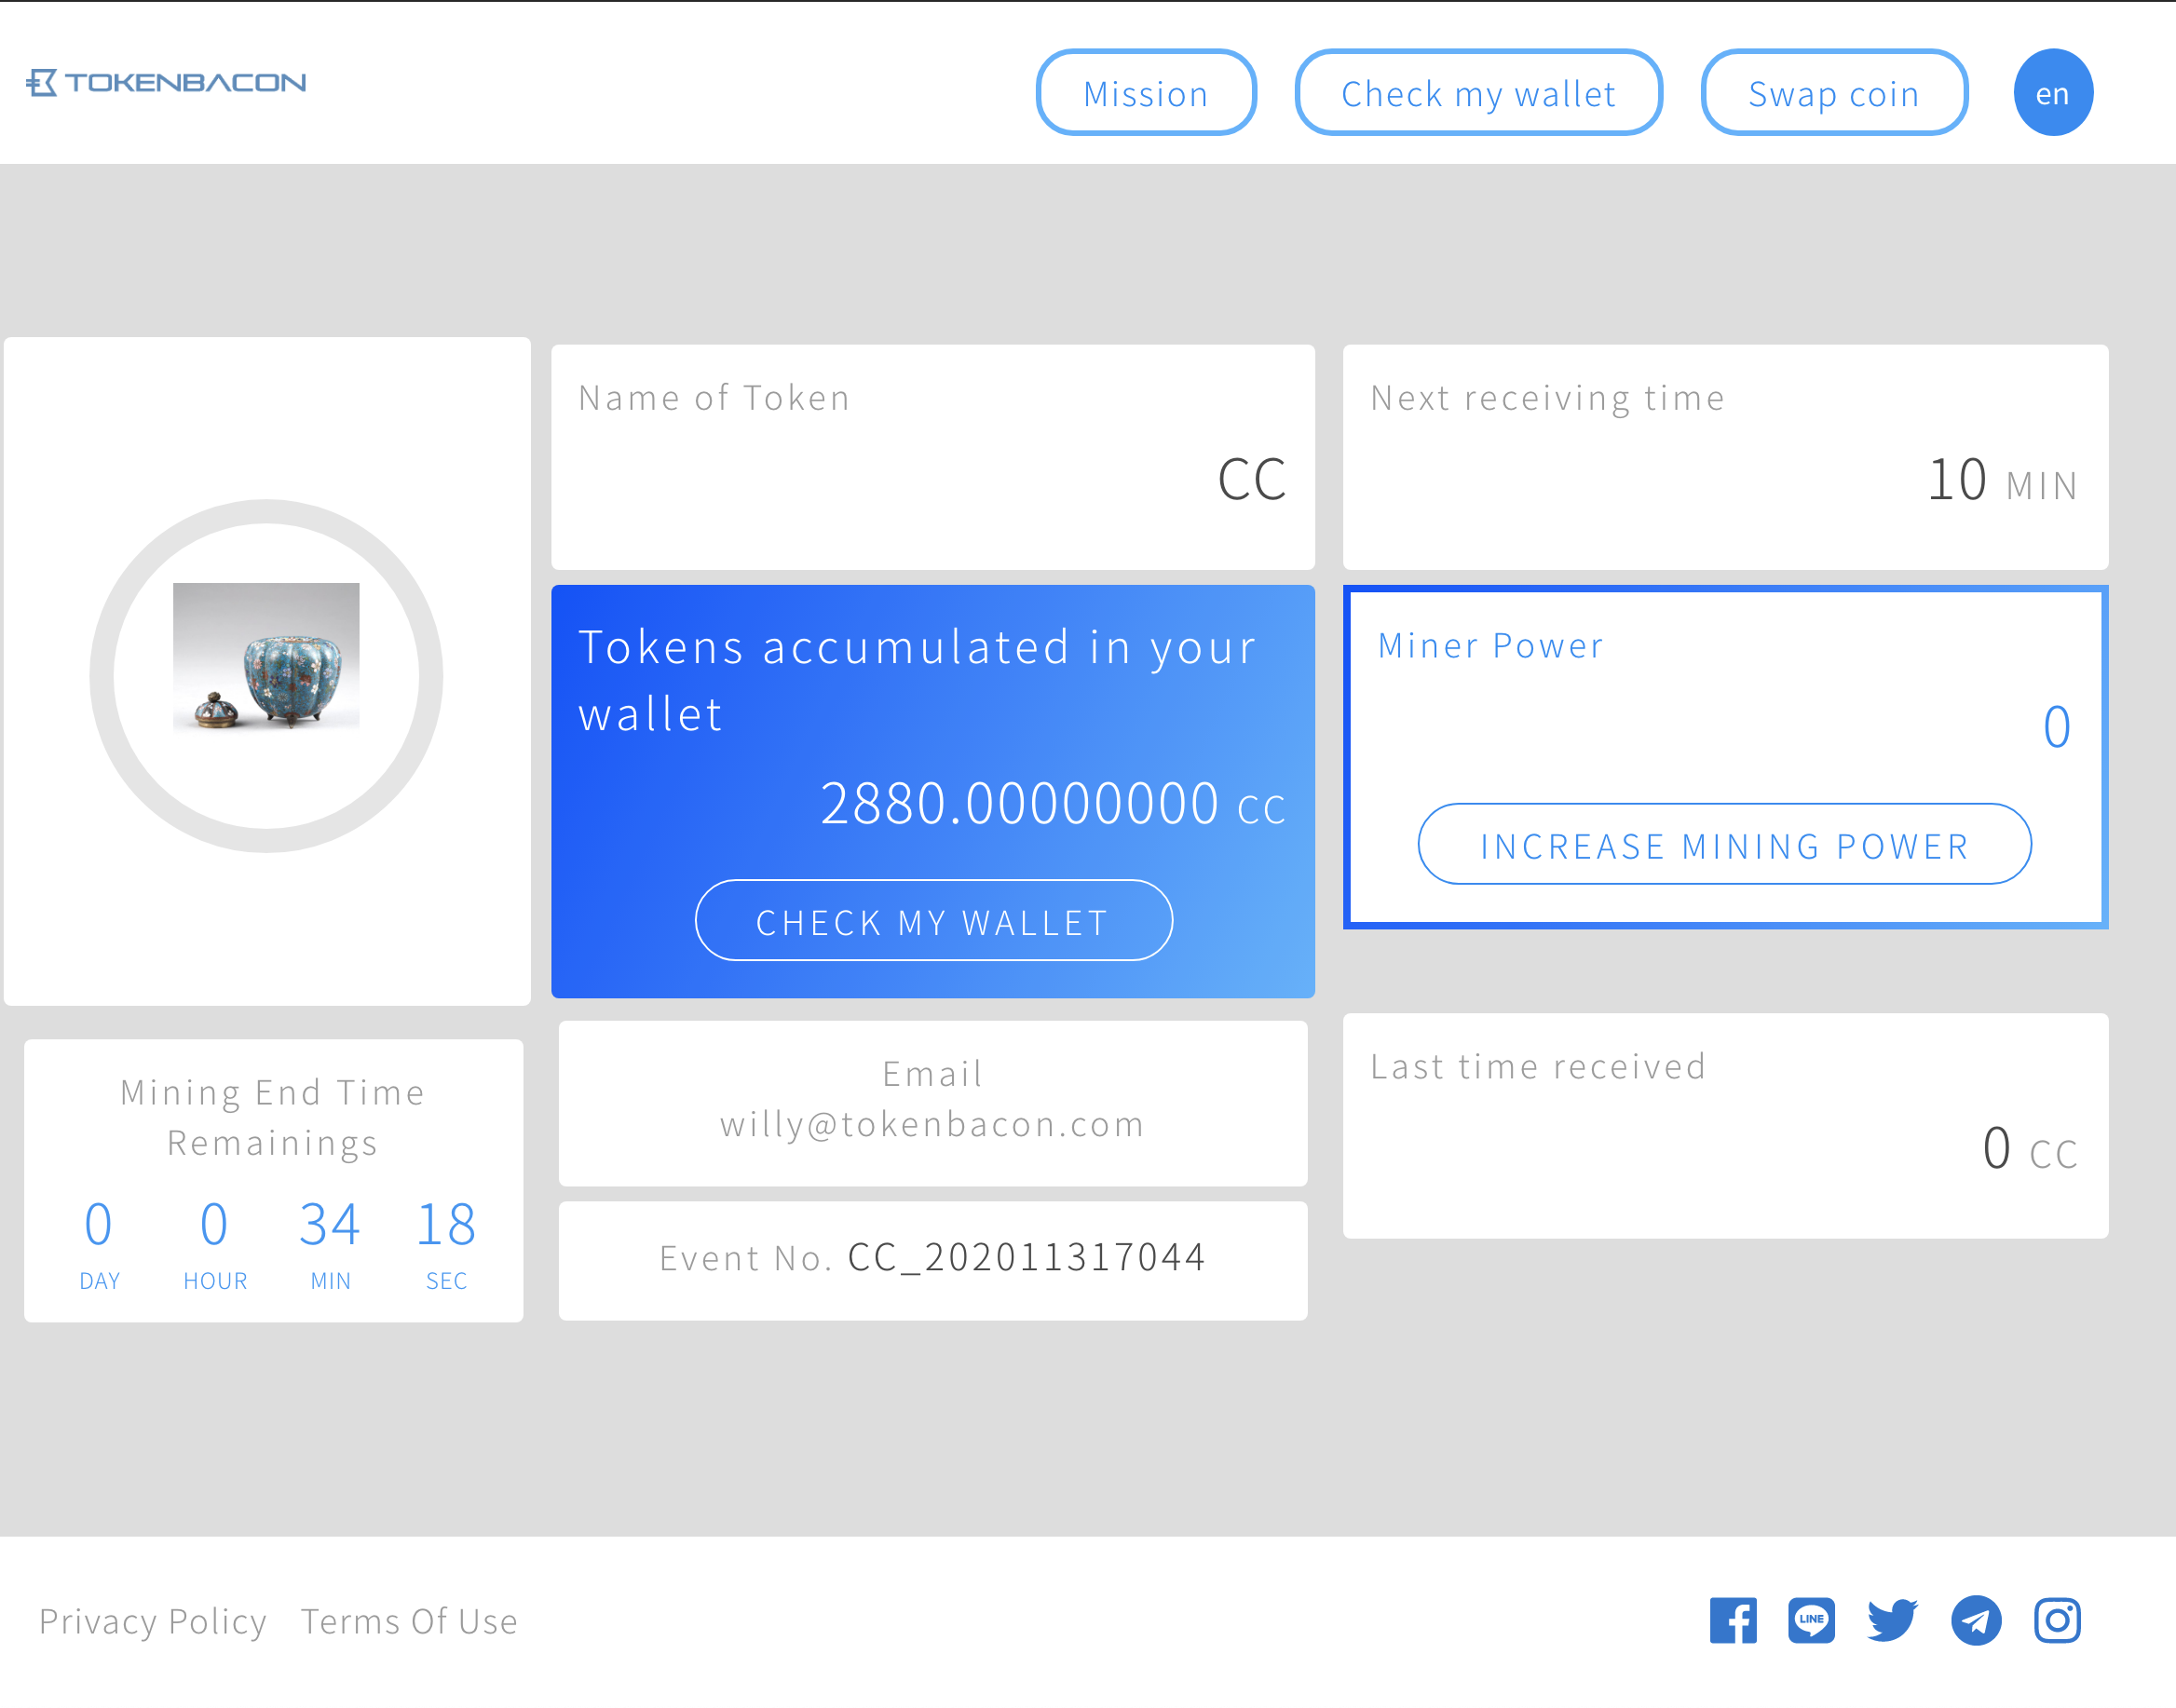Click the Name of Token value CC
2176x1708 pixels.
coord(1251,480)
